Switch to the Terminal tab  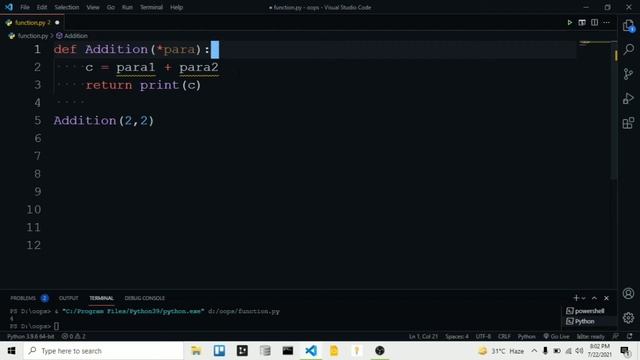coord(101,298)
